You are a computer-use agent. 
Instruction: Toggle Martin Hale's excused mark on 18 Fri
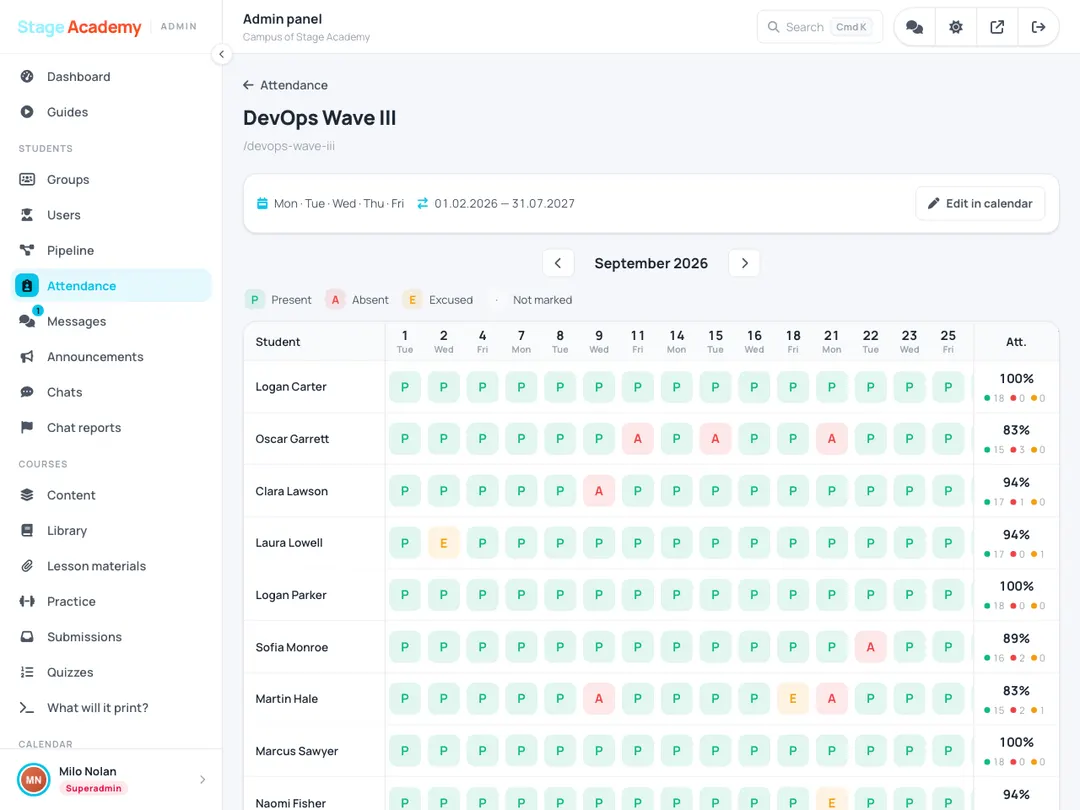[x=793, y=699]
